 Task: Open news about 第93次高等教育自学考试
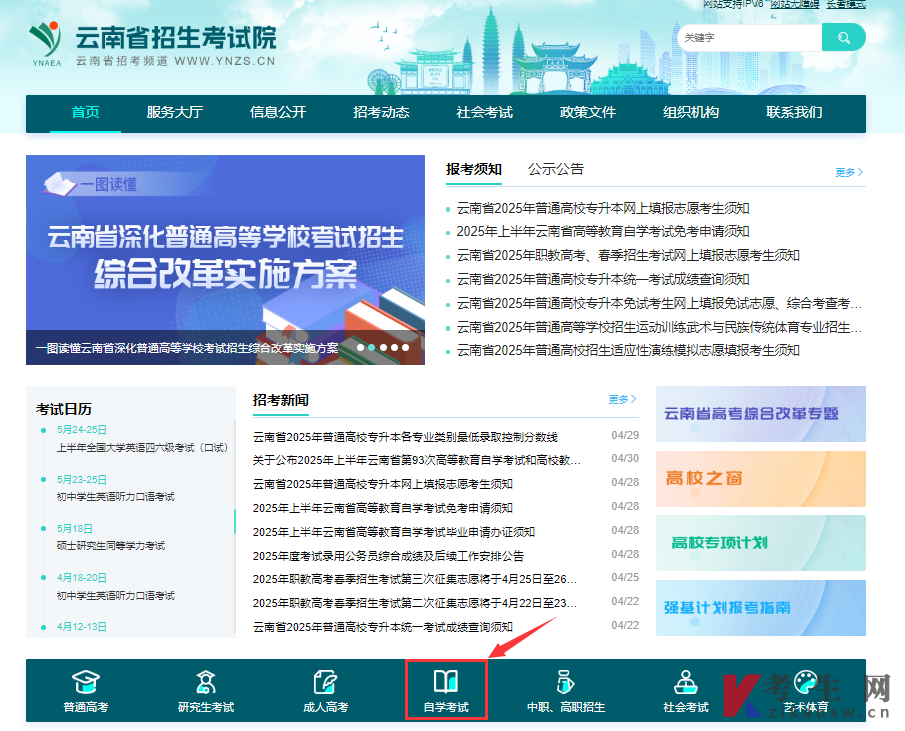click(417, 460)
